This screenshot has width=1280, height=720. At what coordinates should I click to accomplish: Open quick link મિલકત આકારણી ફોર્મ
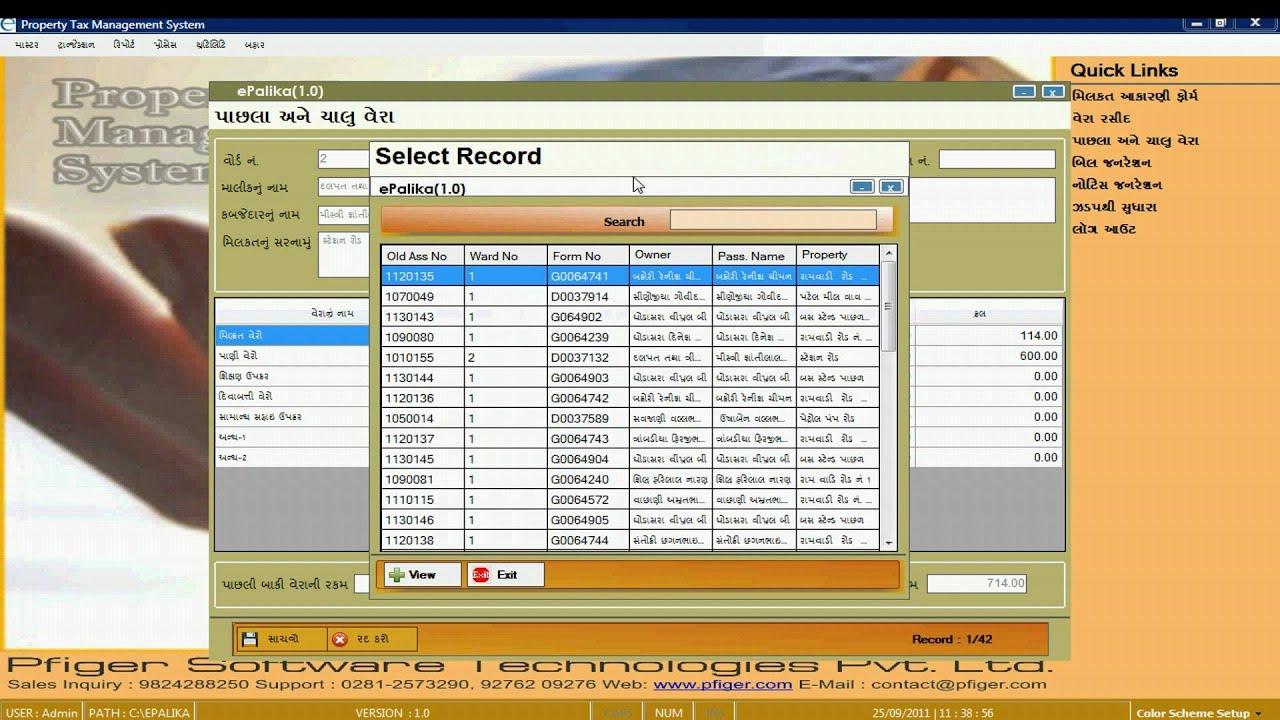pos(1134,96)
